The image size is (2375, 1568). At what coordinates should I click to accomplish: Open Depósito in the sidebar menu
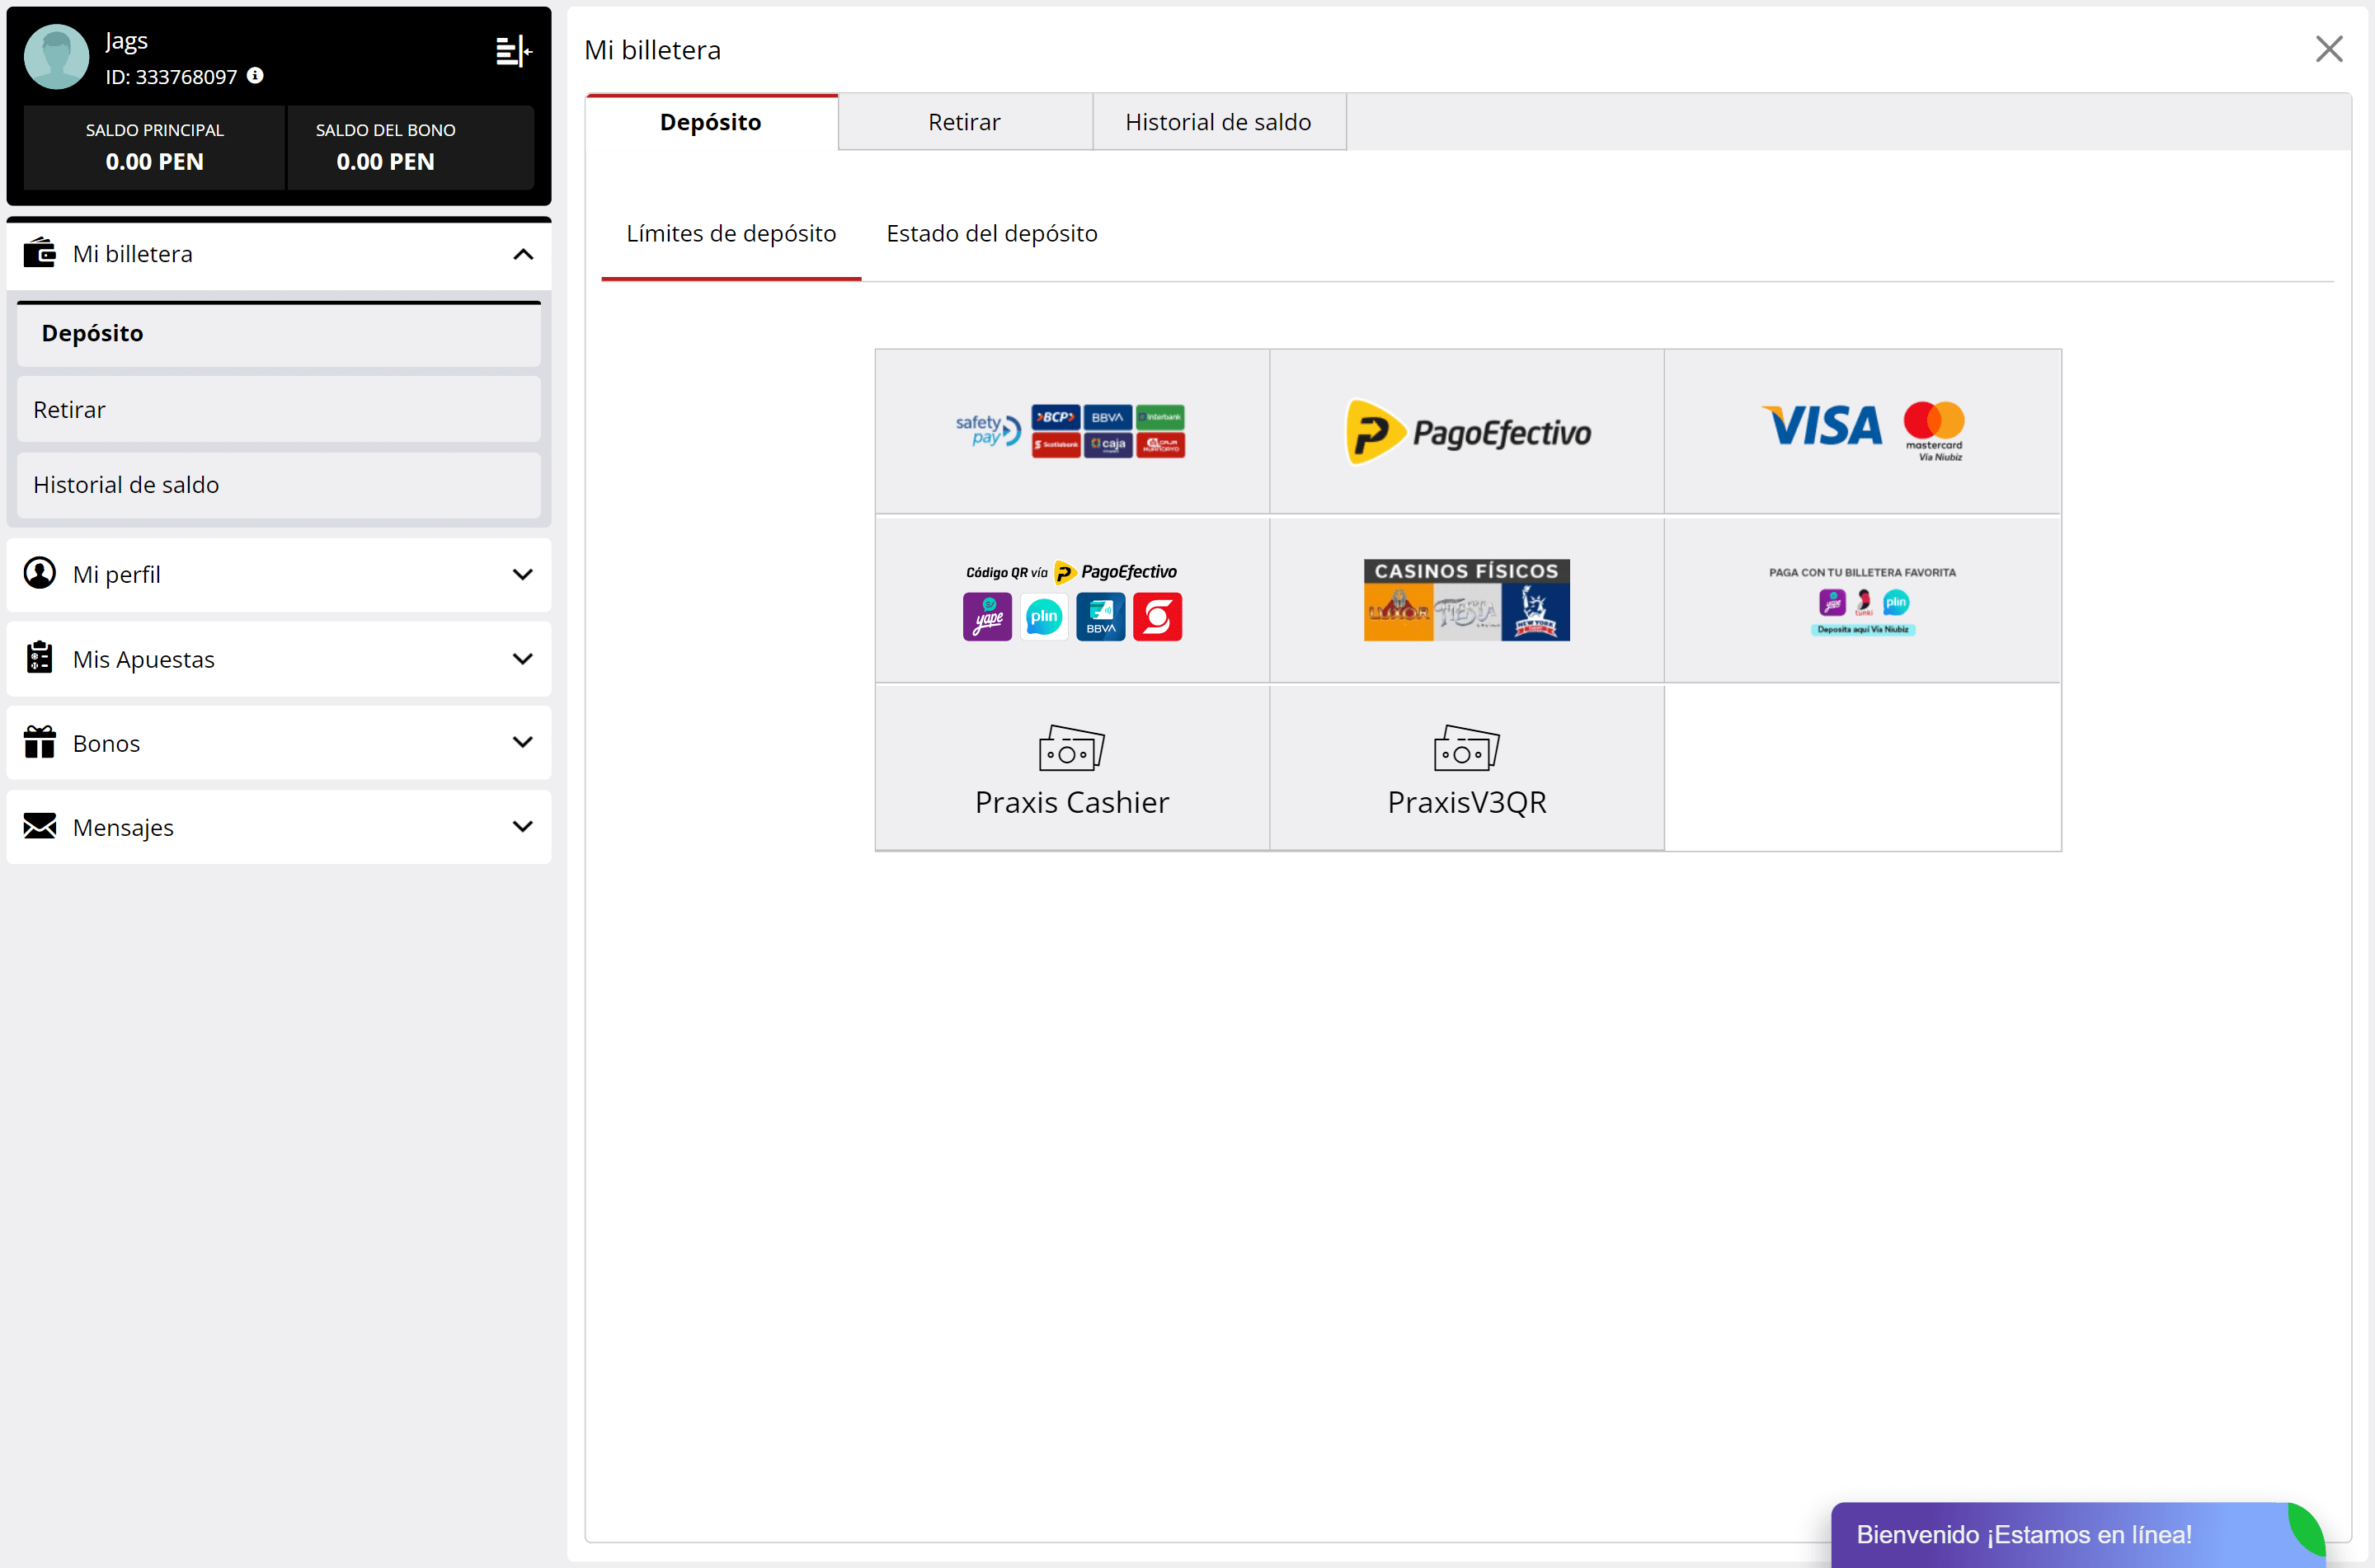(279, 333)
